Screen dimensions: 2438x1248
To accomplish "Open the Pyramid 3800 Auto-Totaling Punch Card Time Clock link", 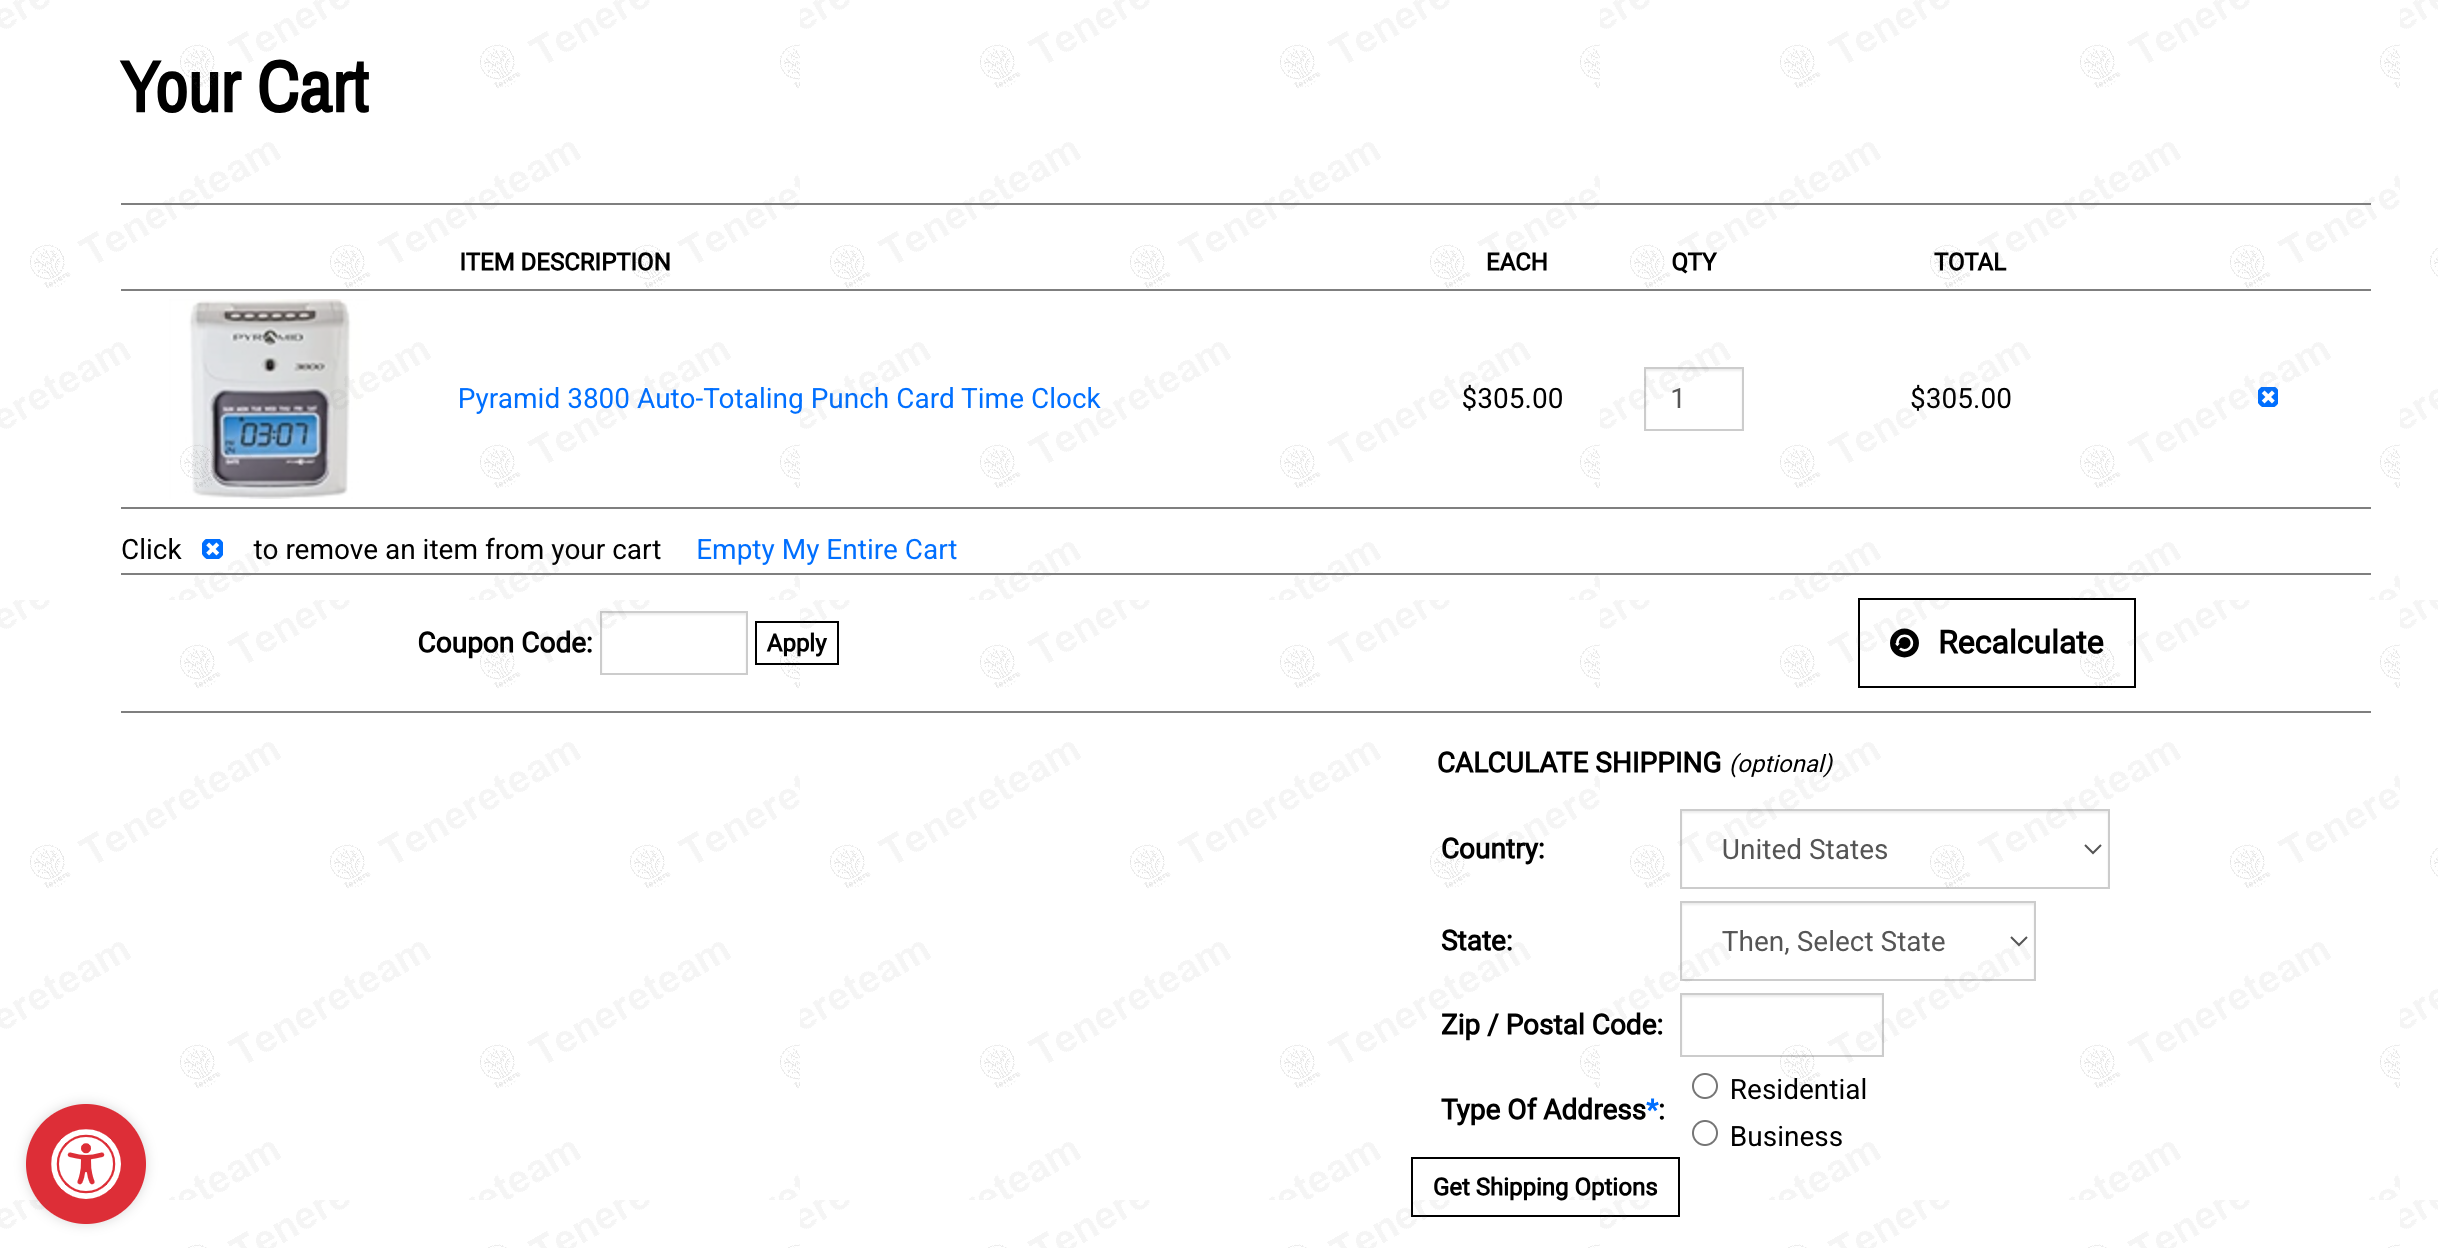I will [x=778, y=398].
